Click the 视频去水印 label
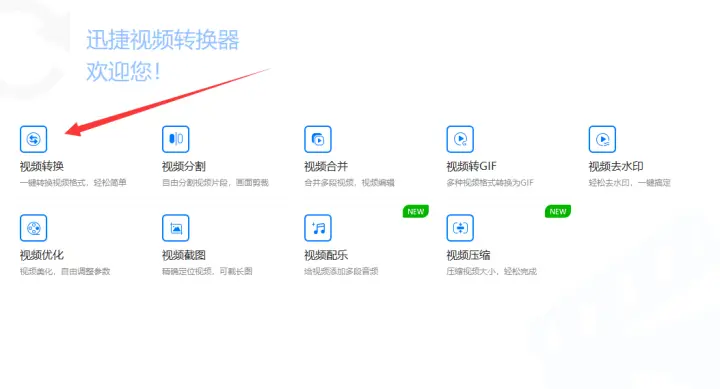The width and height of the screenshot is (720, 389). pos(616,166)
